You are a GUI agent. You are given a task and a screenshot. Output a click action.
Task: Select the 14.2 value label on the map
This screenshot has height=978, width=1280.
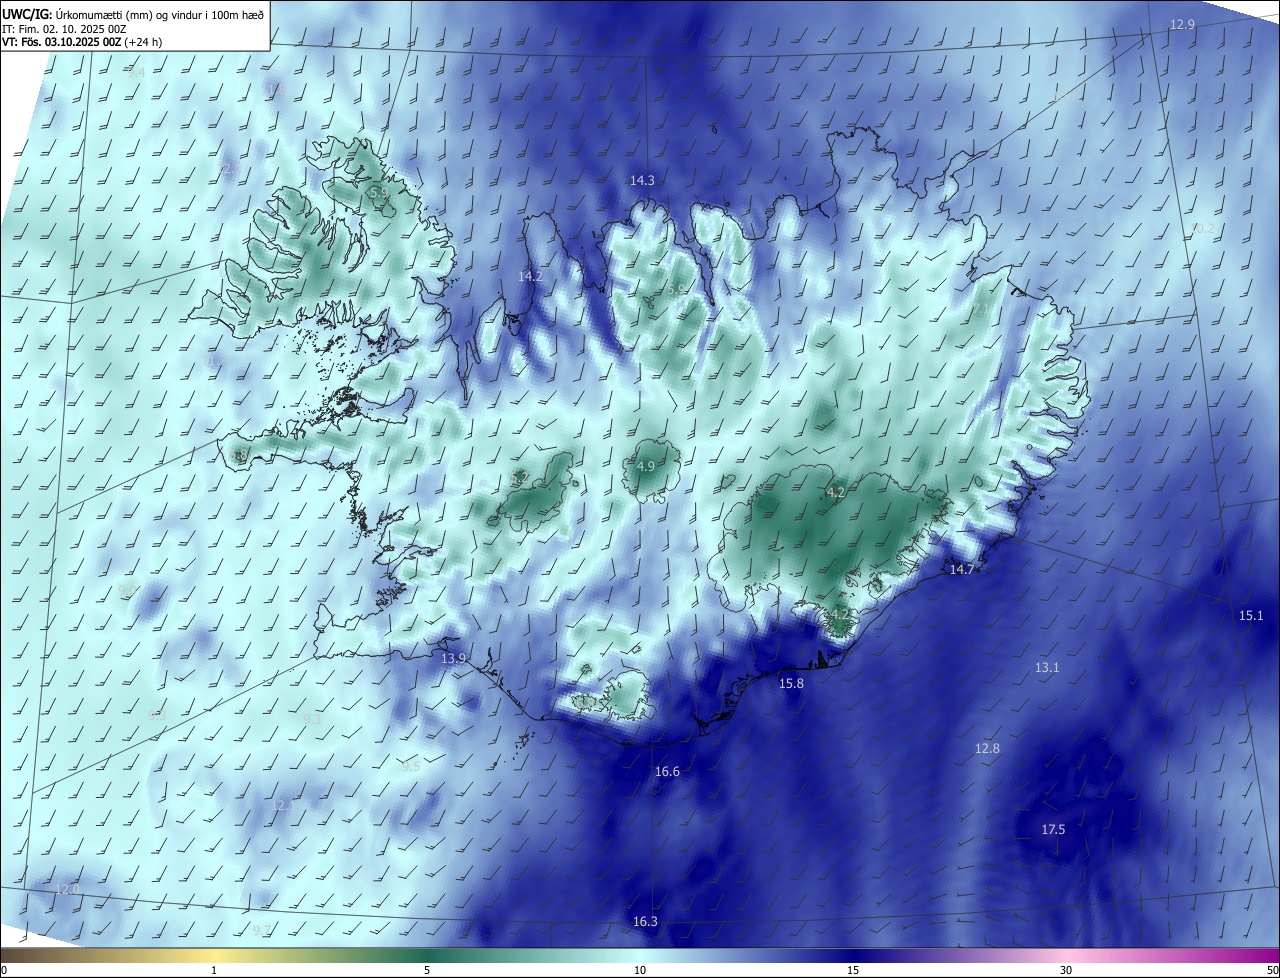[530, 277]
